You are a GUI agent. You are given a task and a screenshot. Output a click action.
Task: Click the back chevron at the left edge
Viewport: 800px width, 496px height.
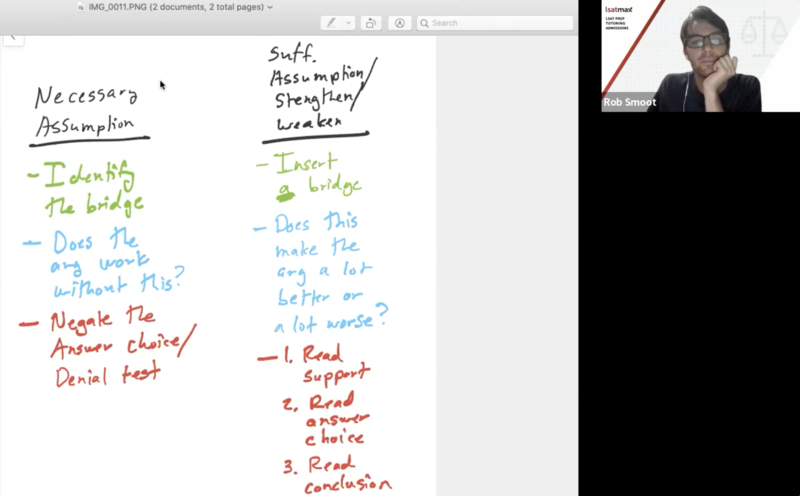12,38
